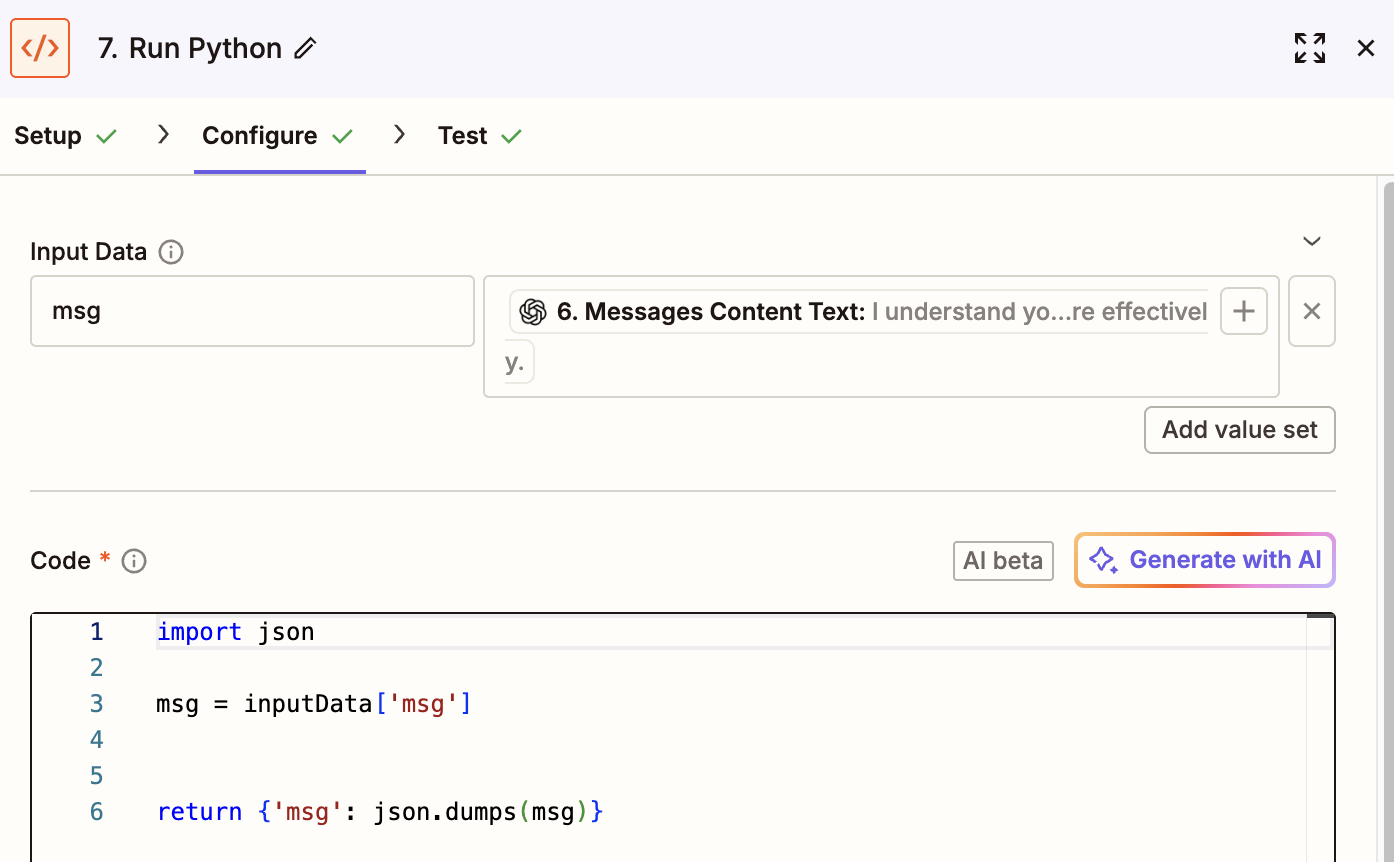Click the pencil icon to rename step

tap(306, 48)
